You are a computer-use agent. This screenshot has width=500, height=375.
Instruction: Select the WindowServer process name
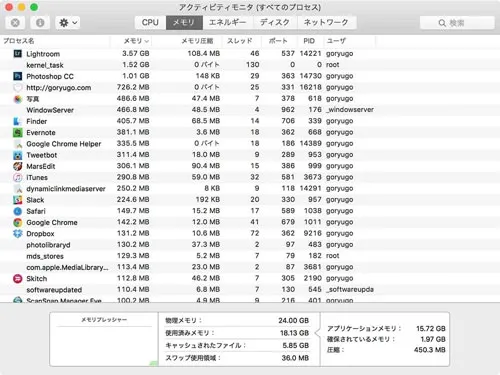(x=50, y=110)
